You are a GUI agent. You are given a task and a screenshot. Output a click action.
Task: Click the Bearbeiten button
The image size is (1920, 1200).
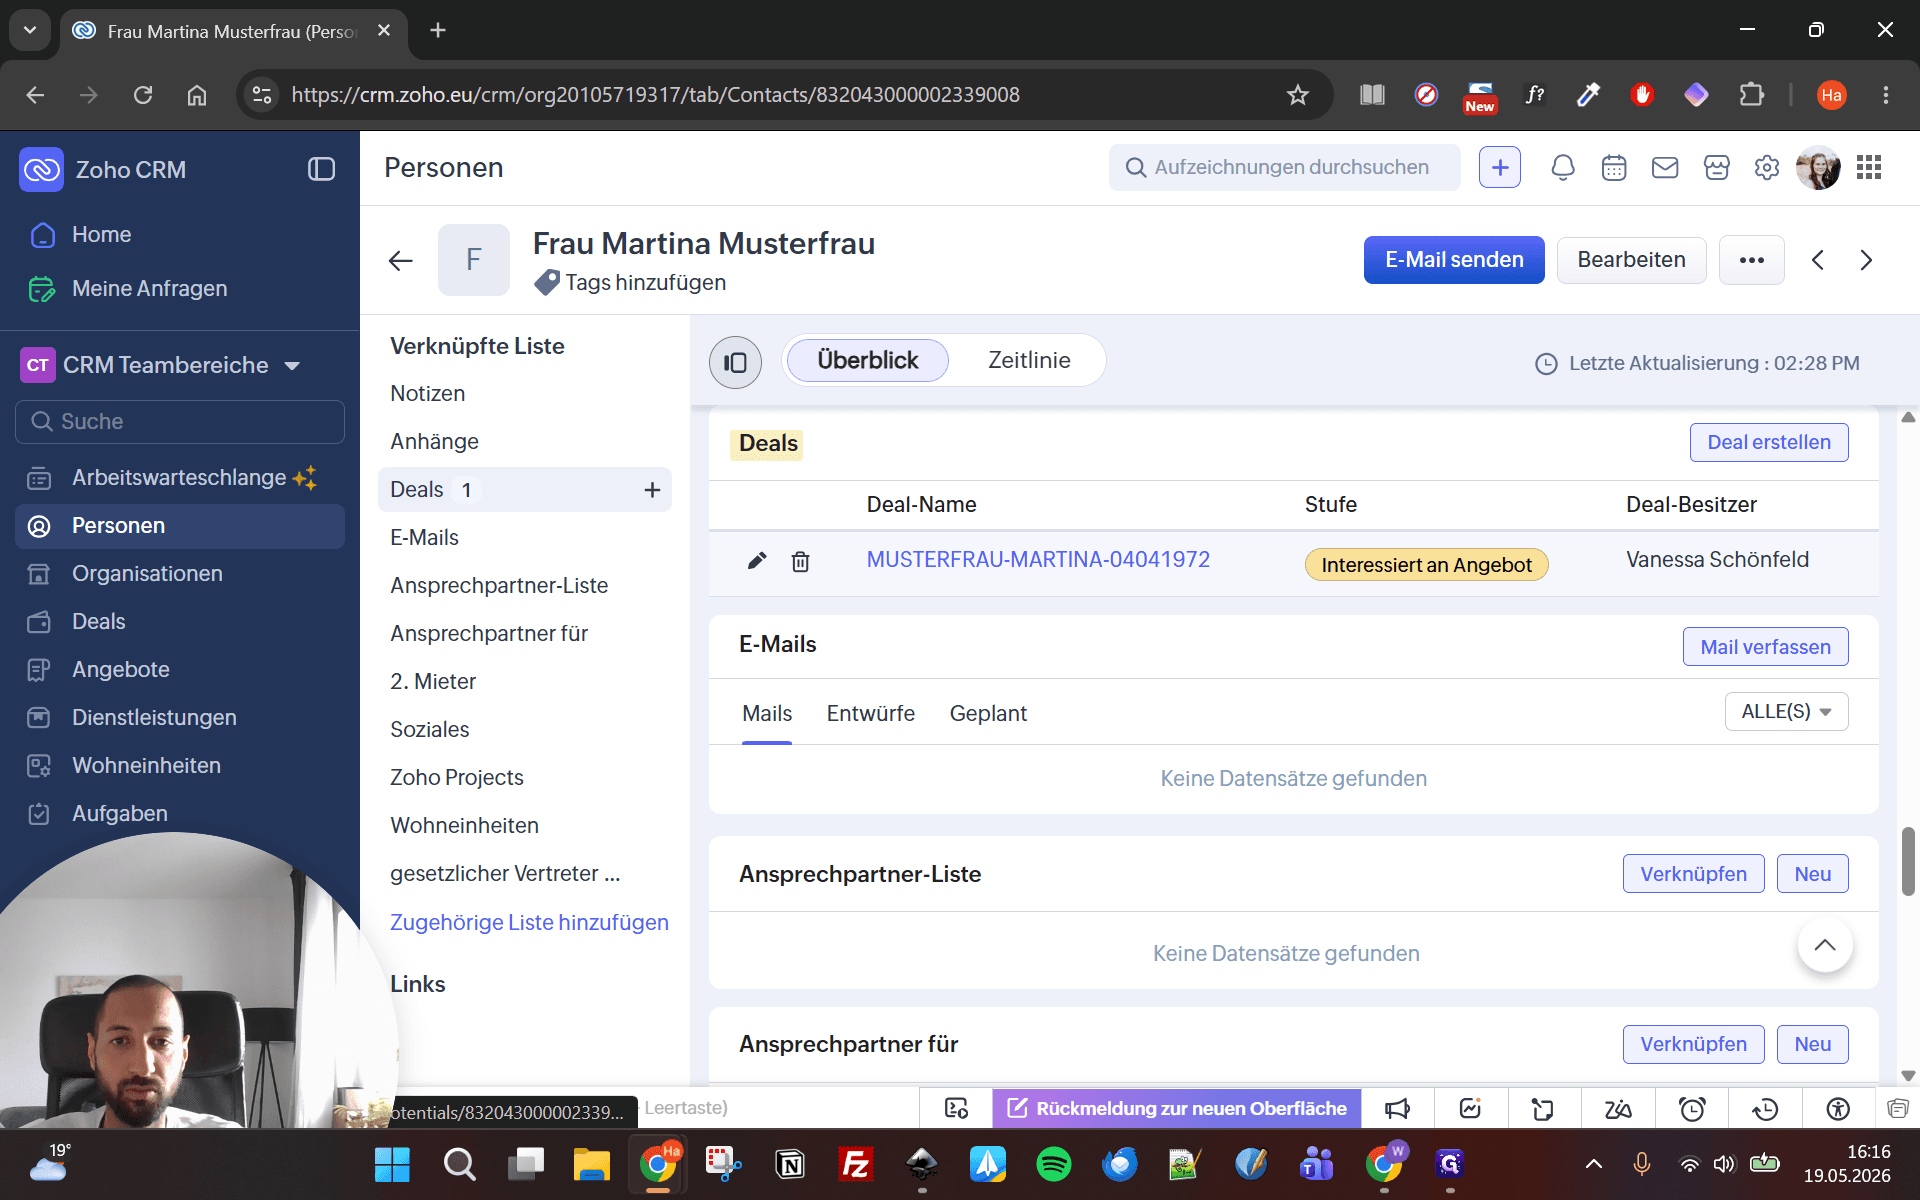[x=1631, y=260]
